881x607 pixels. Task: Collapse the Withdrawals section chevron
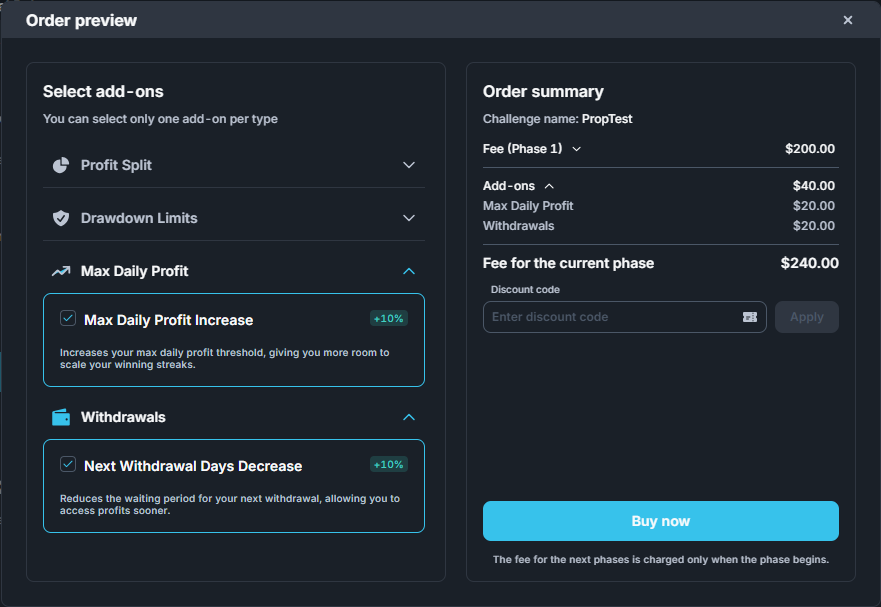(x=408, y=417)
